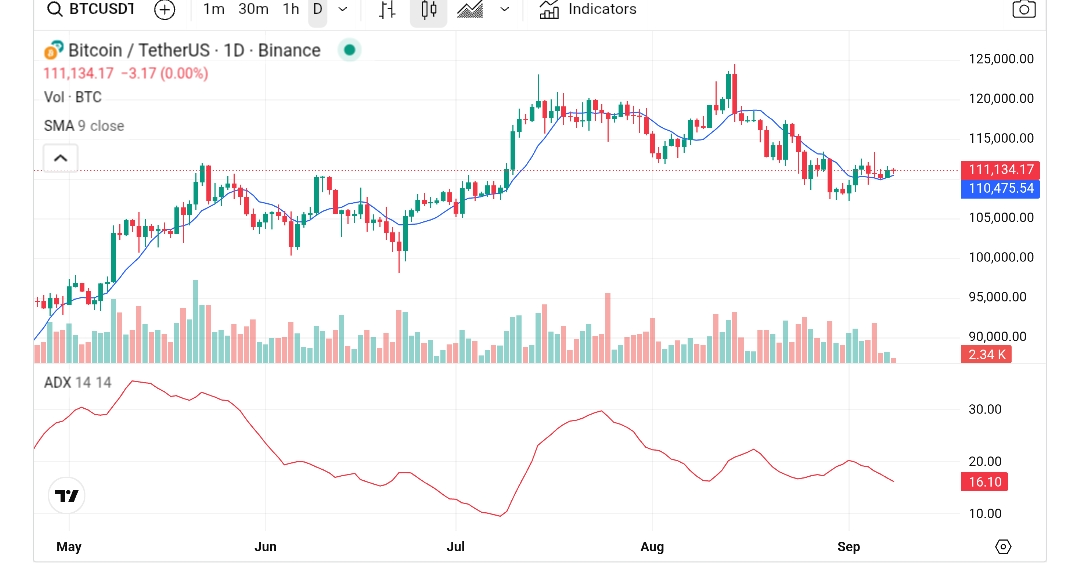Collapse the indicator legend with chevron
1080x563 pixels.
coord(60,158)
